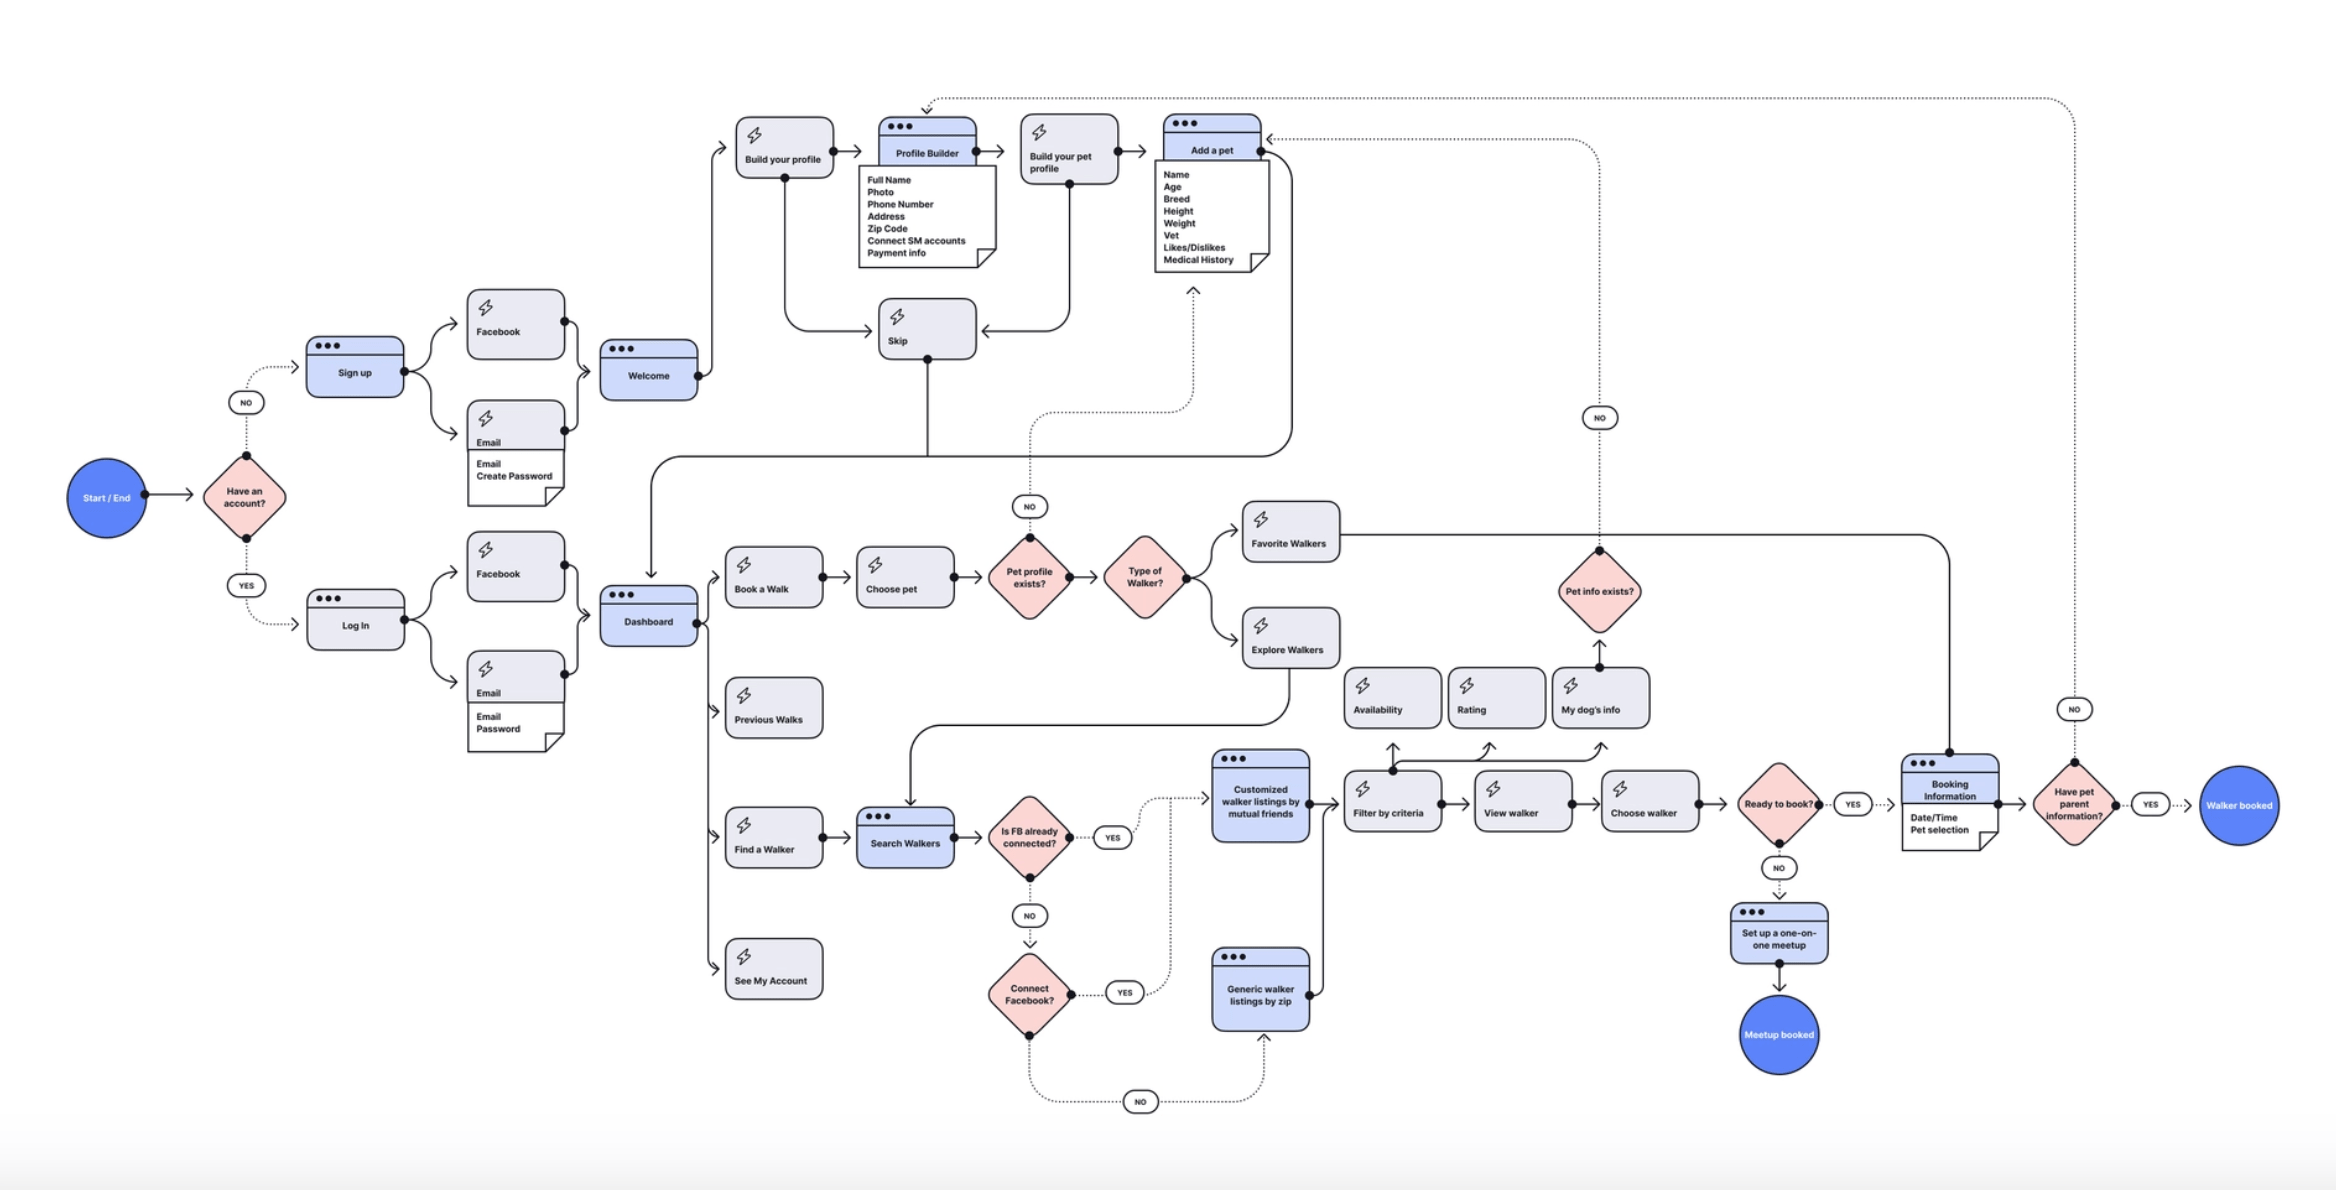Click the YES label right of 'Connect Facebook?'

pyautogui.click(x=1125, y=993)
